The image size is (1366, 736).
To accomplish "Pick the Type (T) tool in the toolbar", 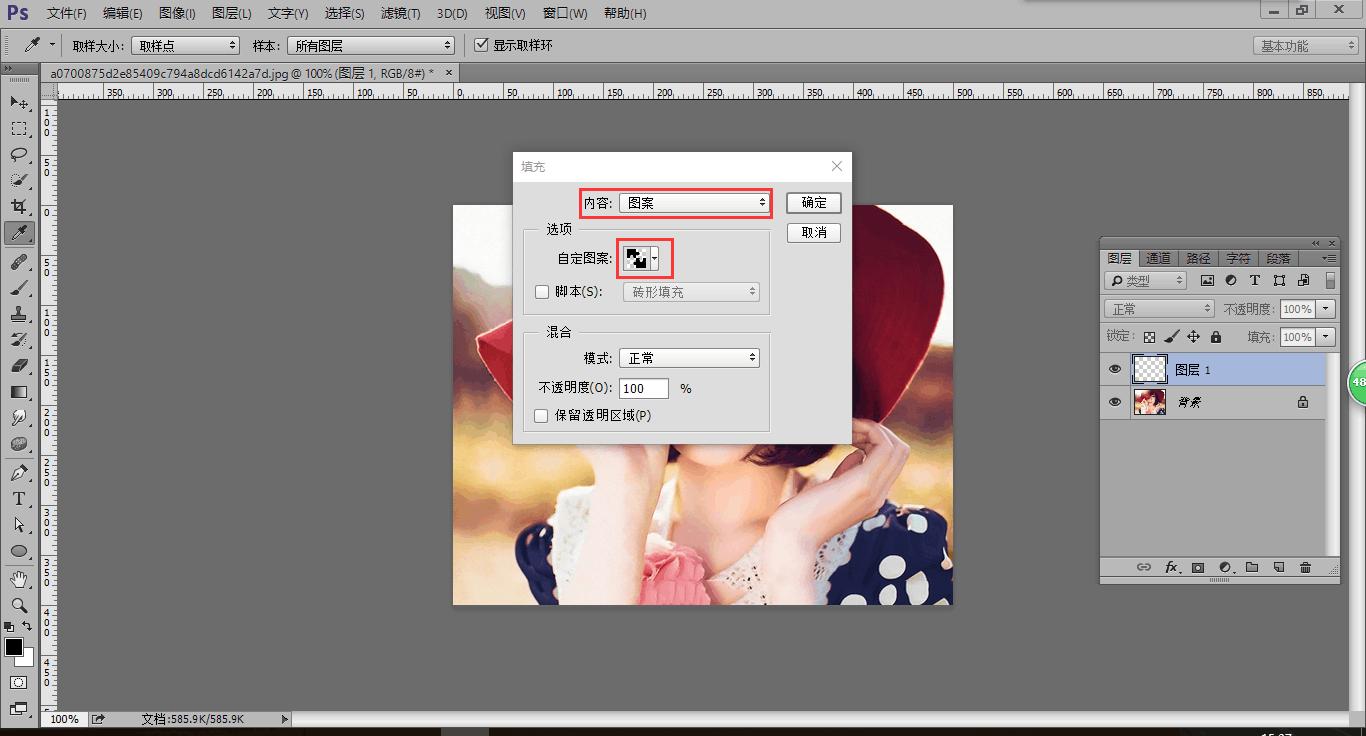I will (19, 499).
